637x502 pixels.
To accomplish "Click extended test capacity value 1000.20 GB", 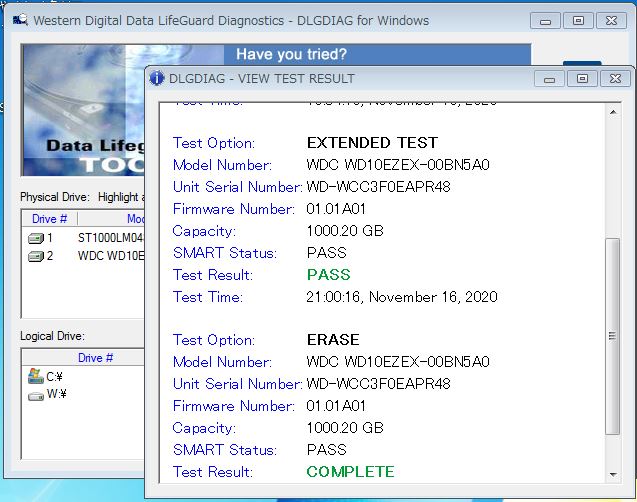I will click(345, 231).
